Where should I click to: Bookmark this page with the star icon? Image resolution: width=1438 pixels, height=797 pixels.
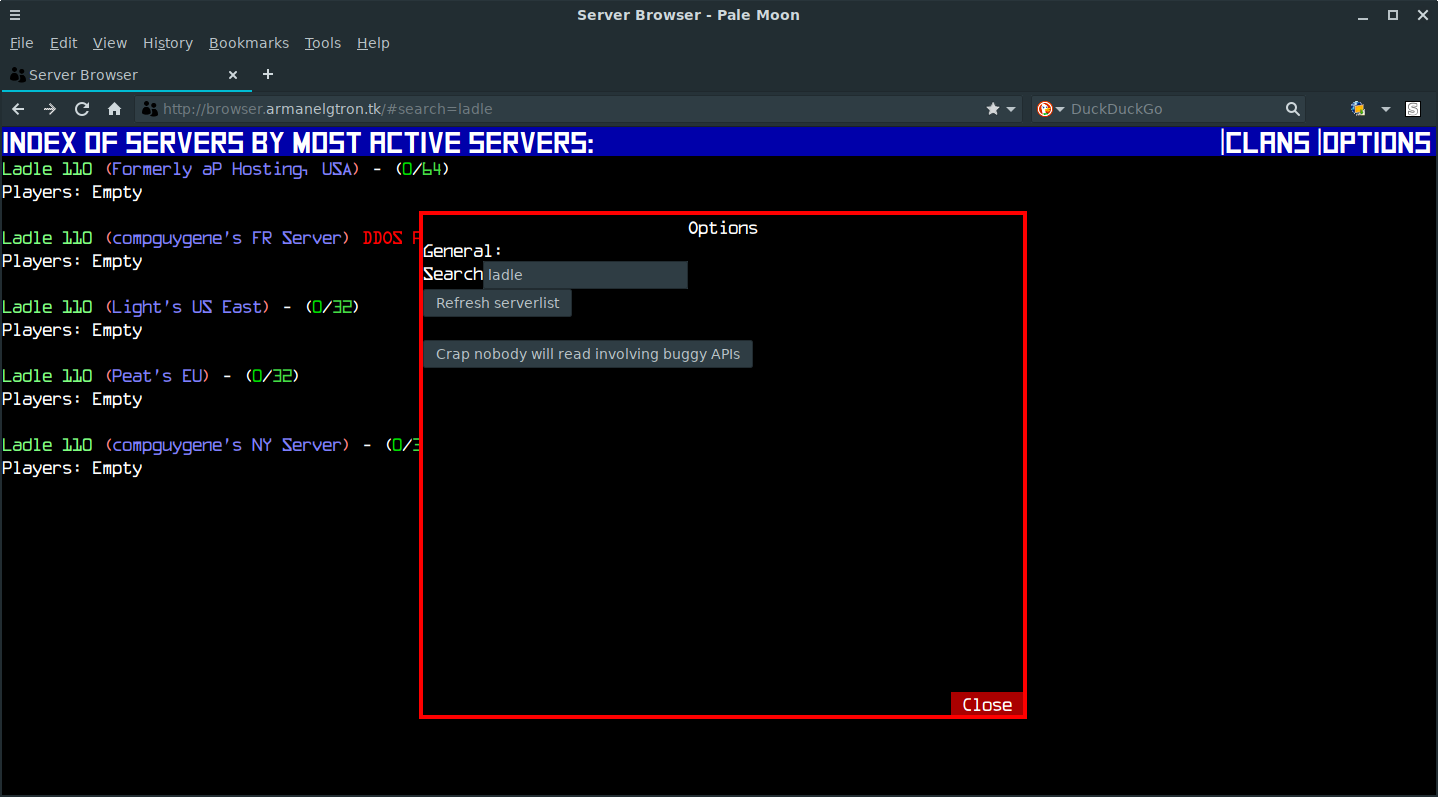point(992,109)
